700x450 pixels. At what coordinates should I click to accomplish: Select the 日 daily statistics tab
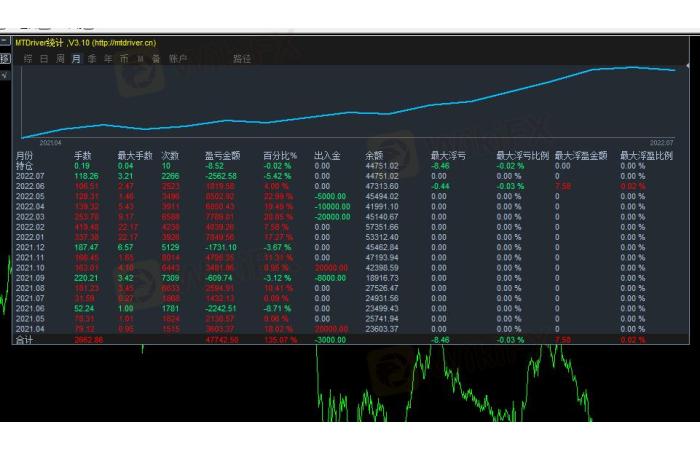(44, 59)
